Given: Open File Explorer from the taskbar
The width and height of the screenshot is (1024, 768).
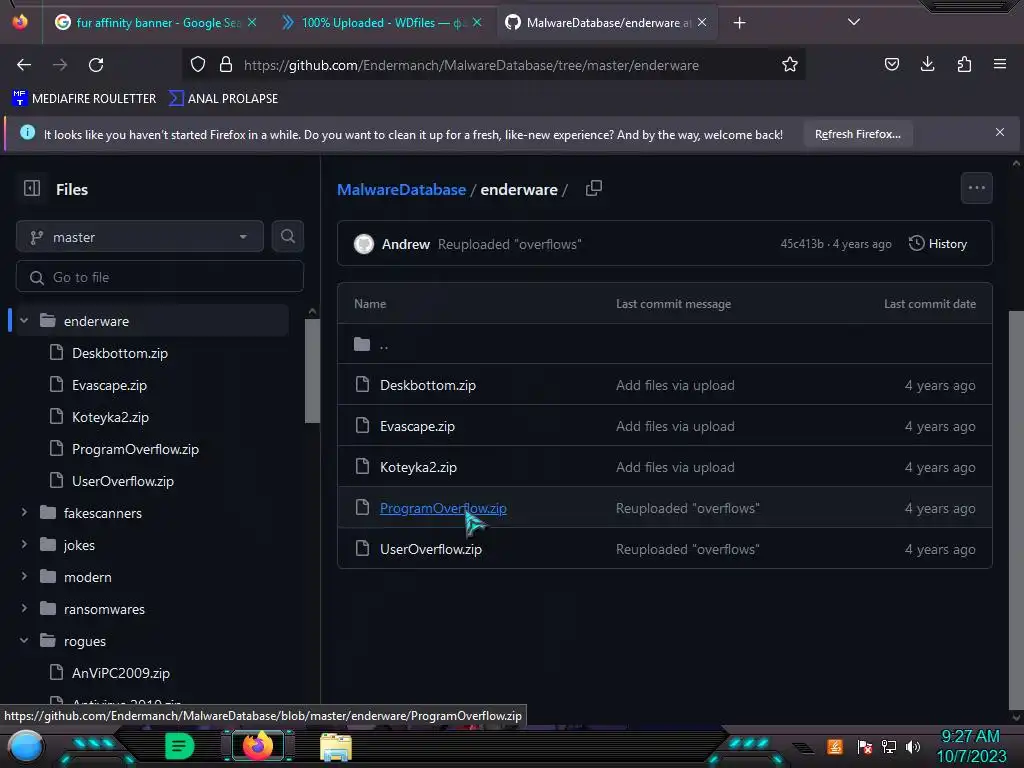Looking at the screenshot, I should pyautogui.click(x=336, y=746).
